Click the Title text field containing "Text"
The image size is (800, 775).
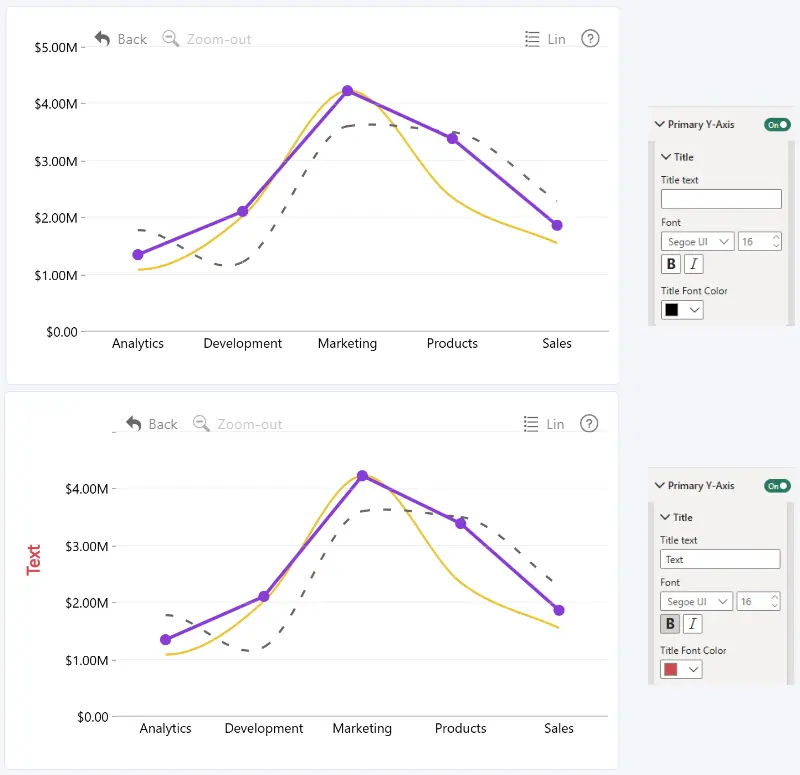(720, 559)
